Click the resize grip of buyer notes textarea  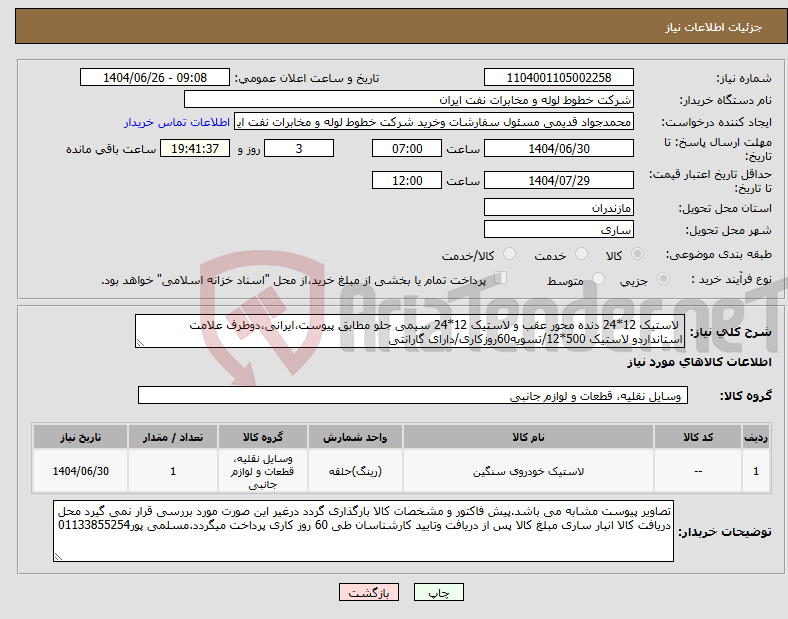pos(58,557)
